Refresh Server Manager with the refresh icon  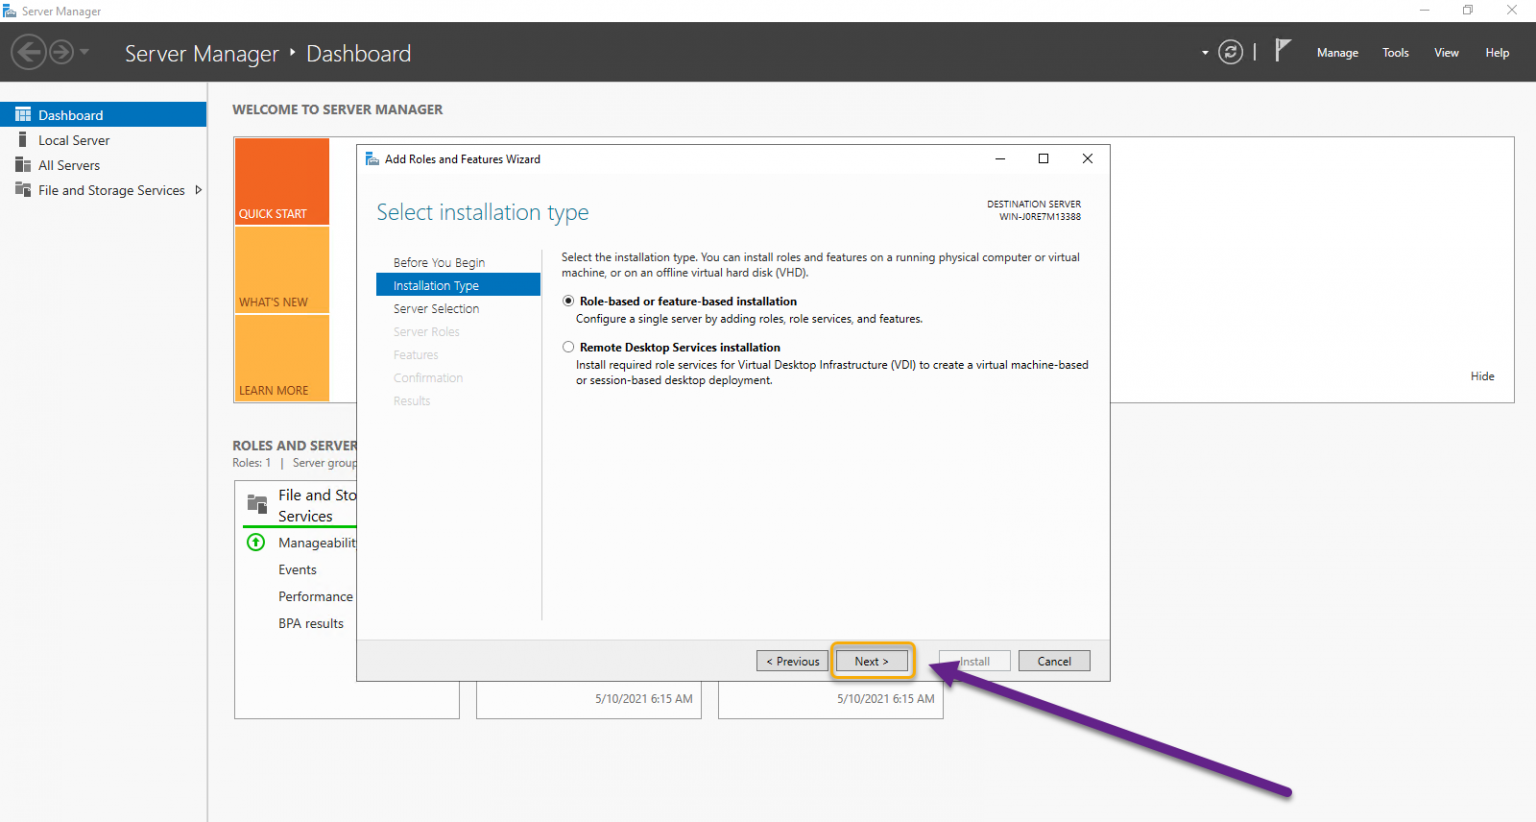pyautogui.click(x=1231, y=52)
